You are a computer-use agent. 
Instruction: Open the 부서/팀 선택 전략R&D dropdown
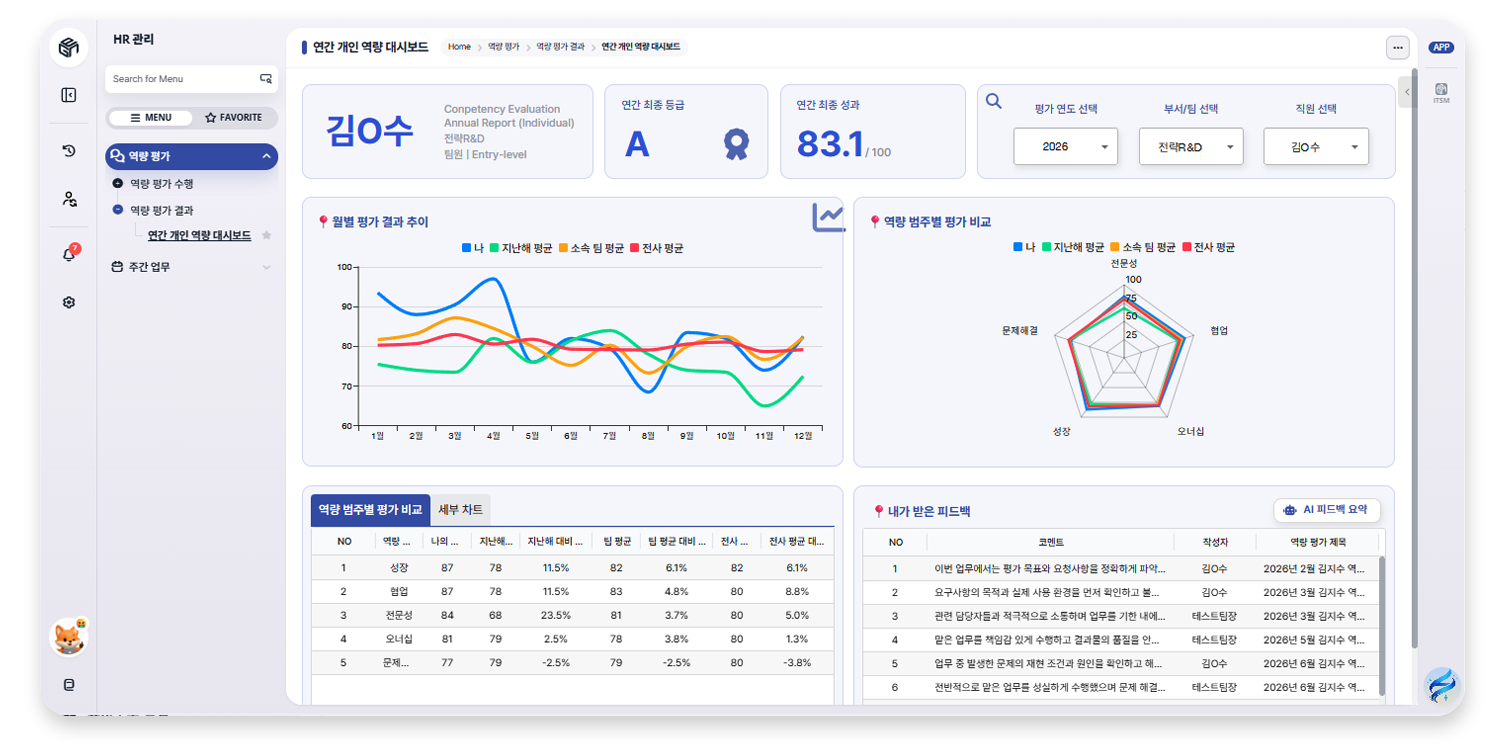[x=1190, y=146]
